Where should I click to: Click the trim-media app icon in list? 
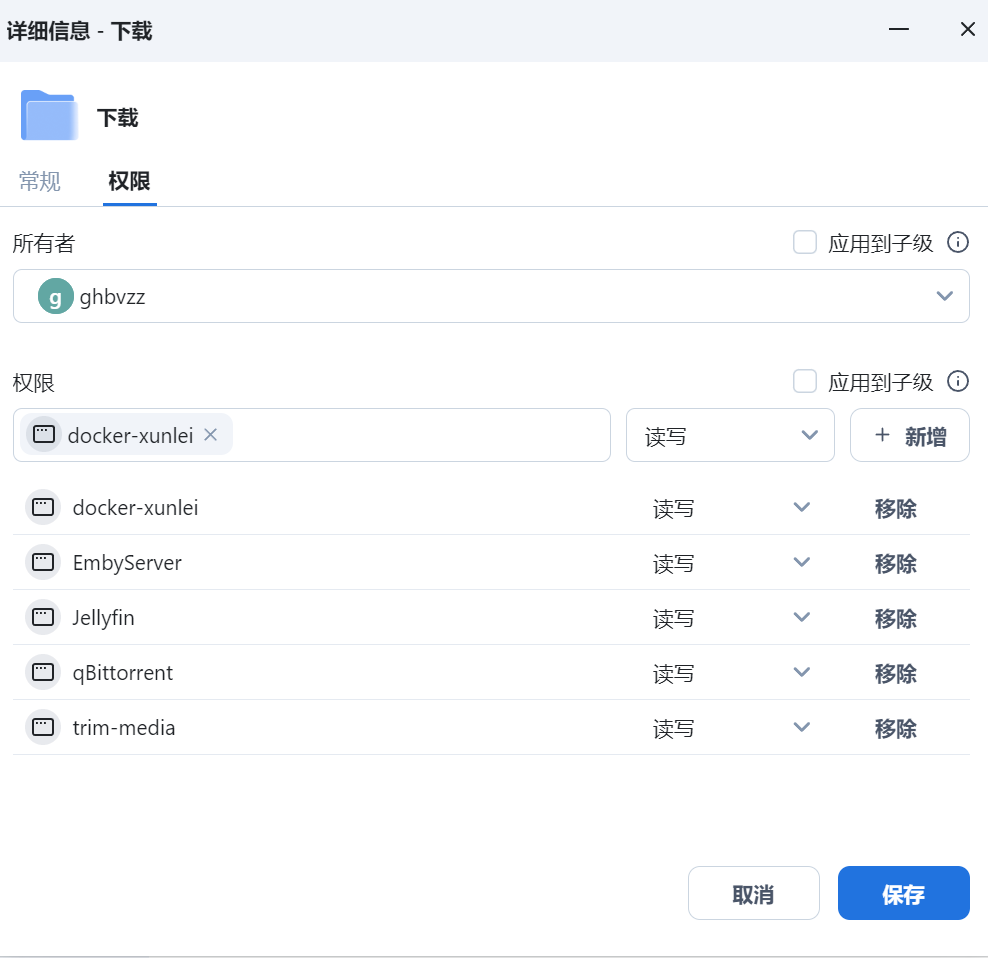[43, 728]
